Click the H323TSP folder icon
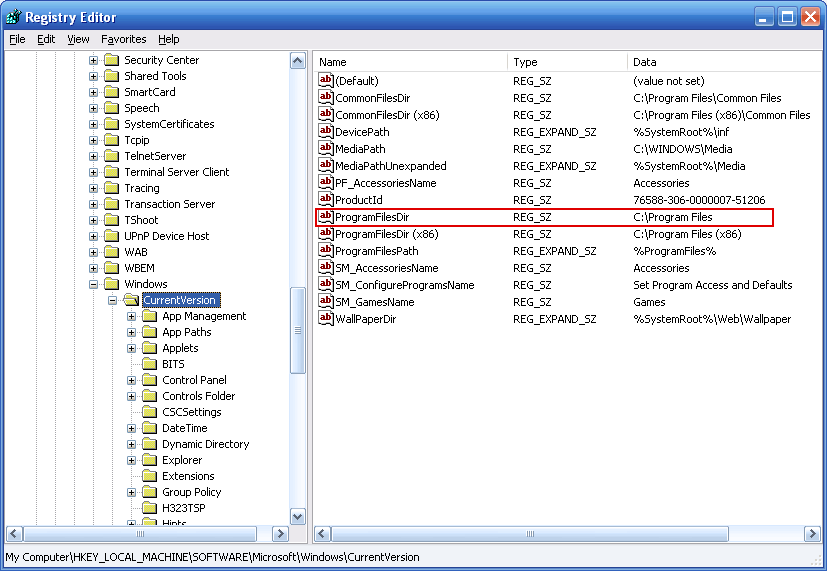The width and height of the screenshot is (827, 571). (x=150, y=508)
